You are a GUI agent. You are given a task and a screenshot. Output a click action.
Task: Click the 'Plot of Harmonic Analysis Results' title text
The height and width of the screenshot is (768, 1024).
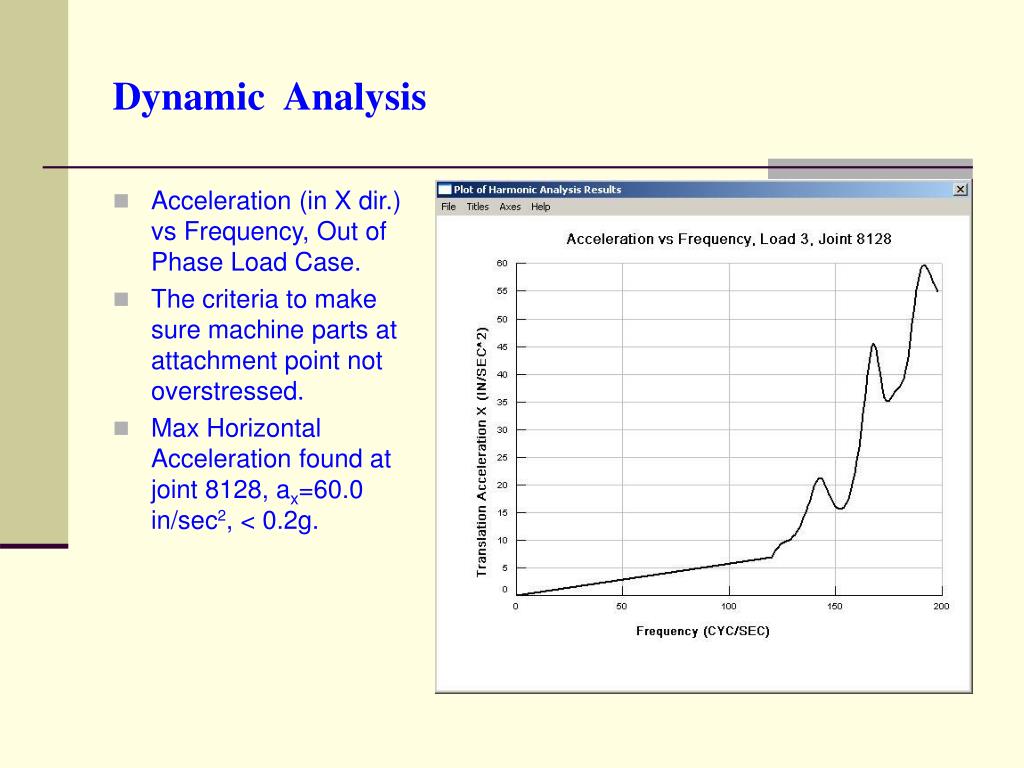pos(537,189)
